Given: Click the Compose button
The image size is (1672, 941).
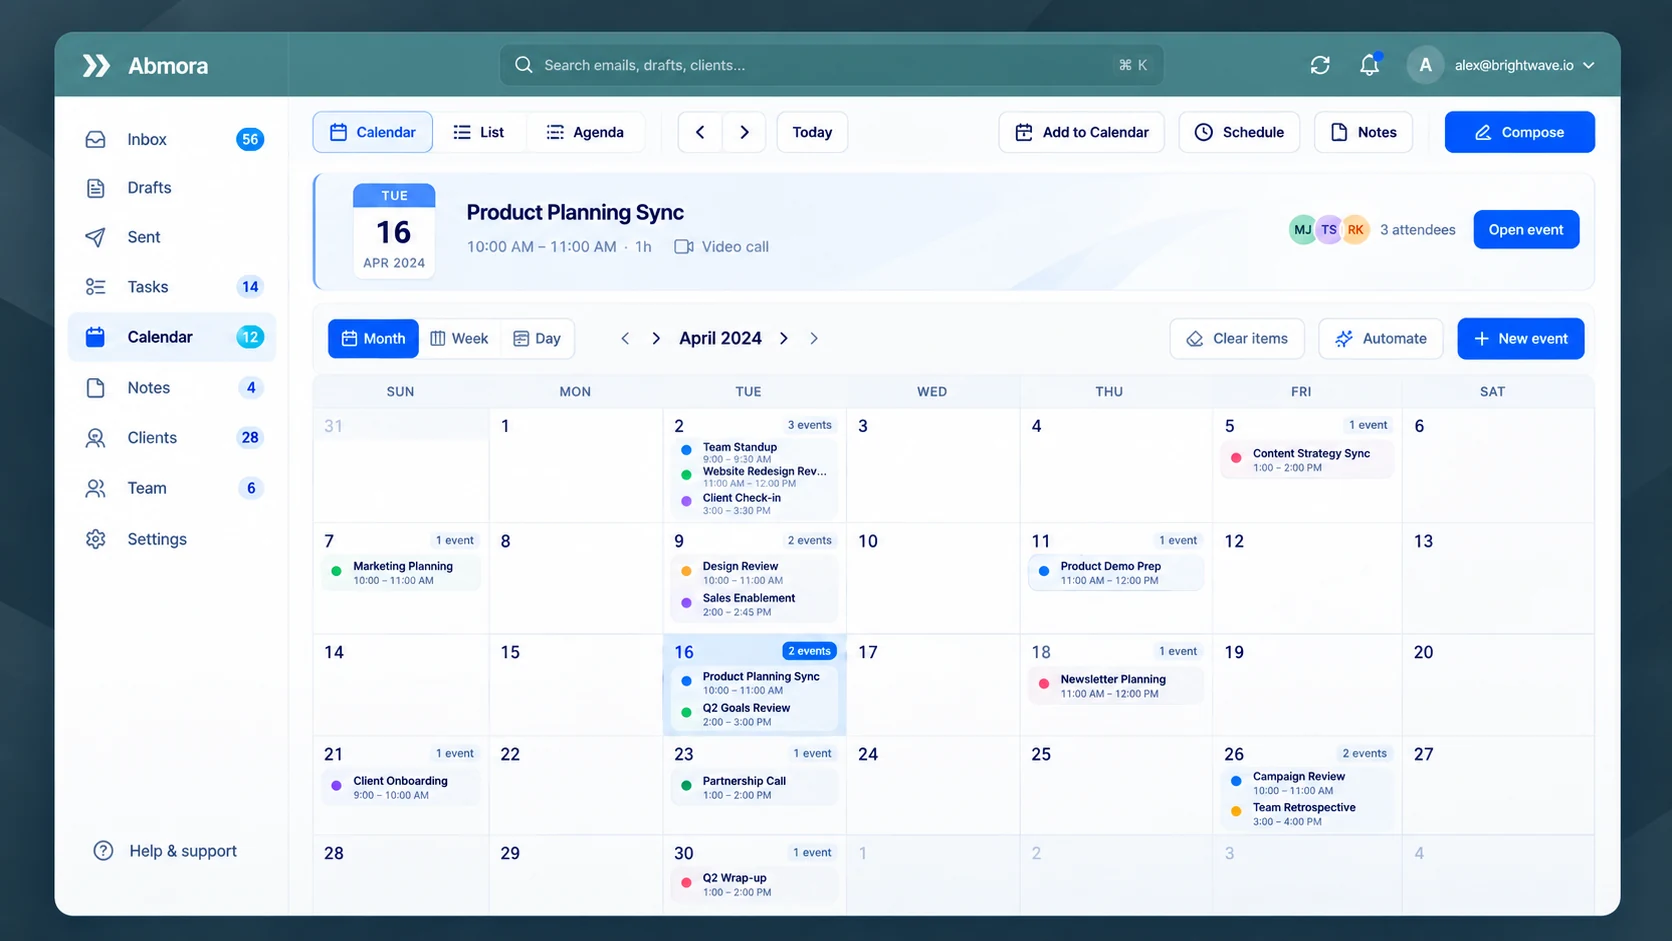Looking at the screenshot, I should click(x=1519, y=132).
